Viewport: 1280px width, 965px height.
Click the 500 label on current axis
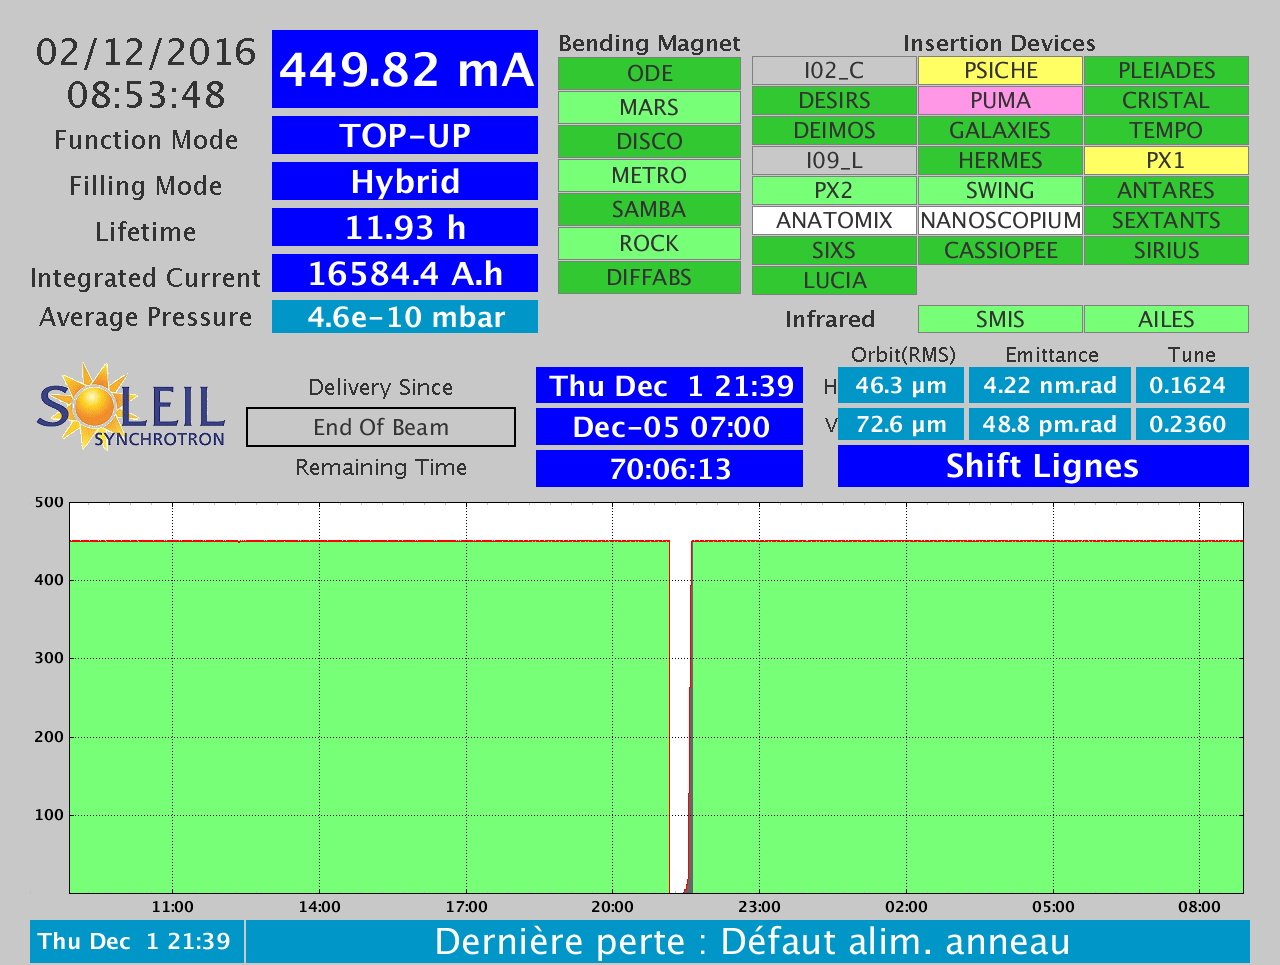pos(49,502)
